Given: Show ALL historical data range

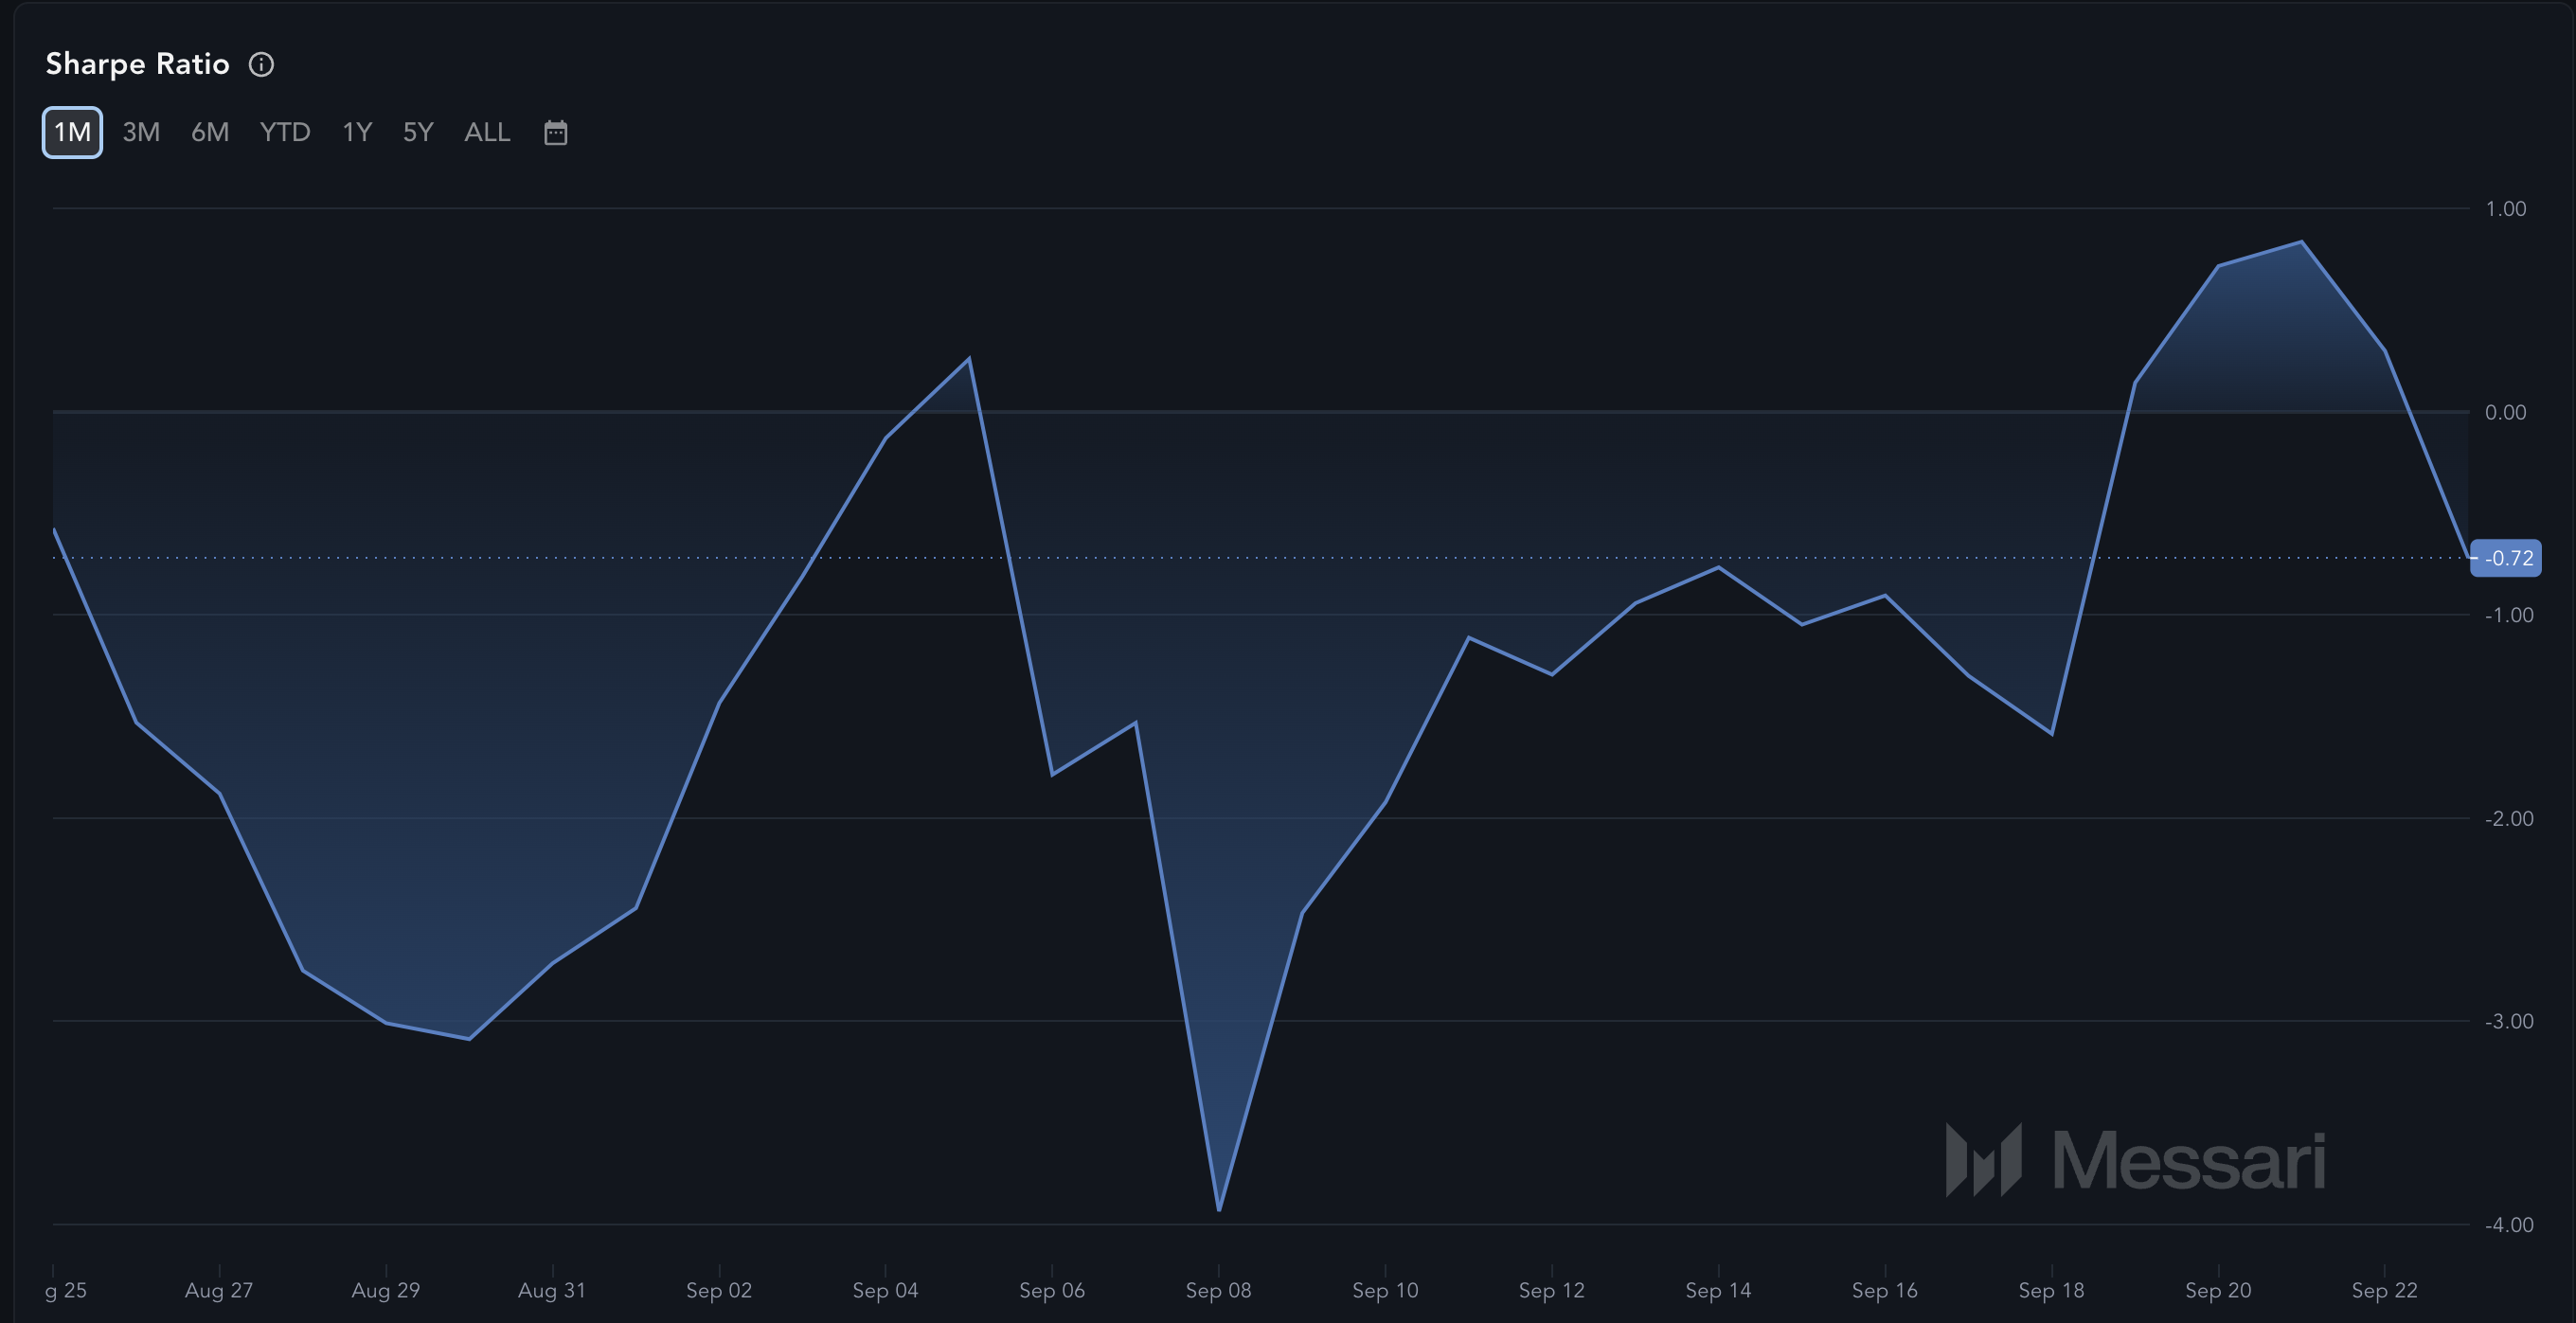Looking at the screenshot, I should pos(487,132).
